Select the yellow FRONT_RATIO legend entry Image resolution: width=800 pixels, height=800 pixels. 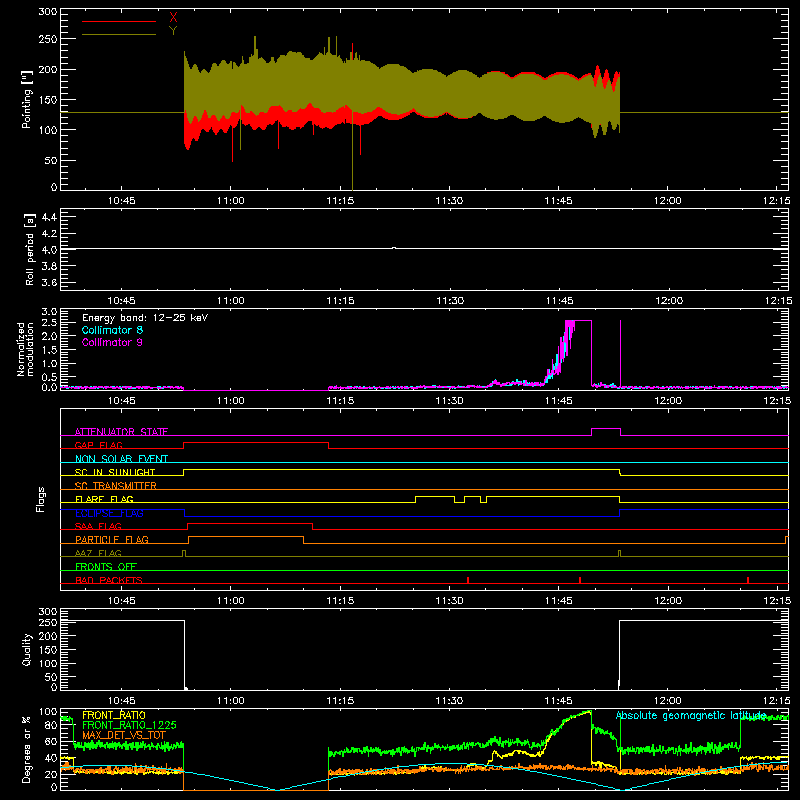114,715
